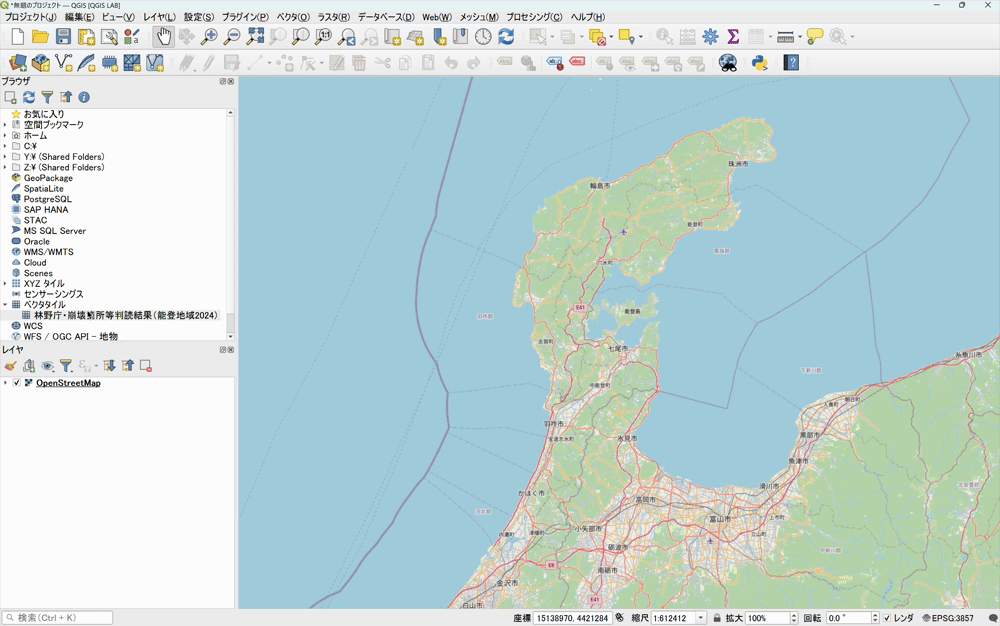This screenshot has height=626, width=1000.
Task: Create a new project with the blank page icon
Action: pos(18,37)
